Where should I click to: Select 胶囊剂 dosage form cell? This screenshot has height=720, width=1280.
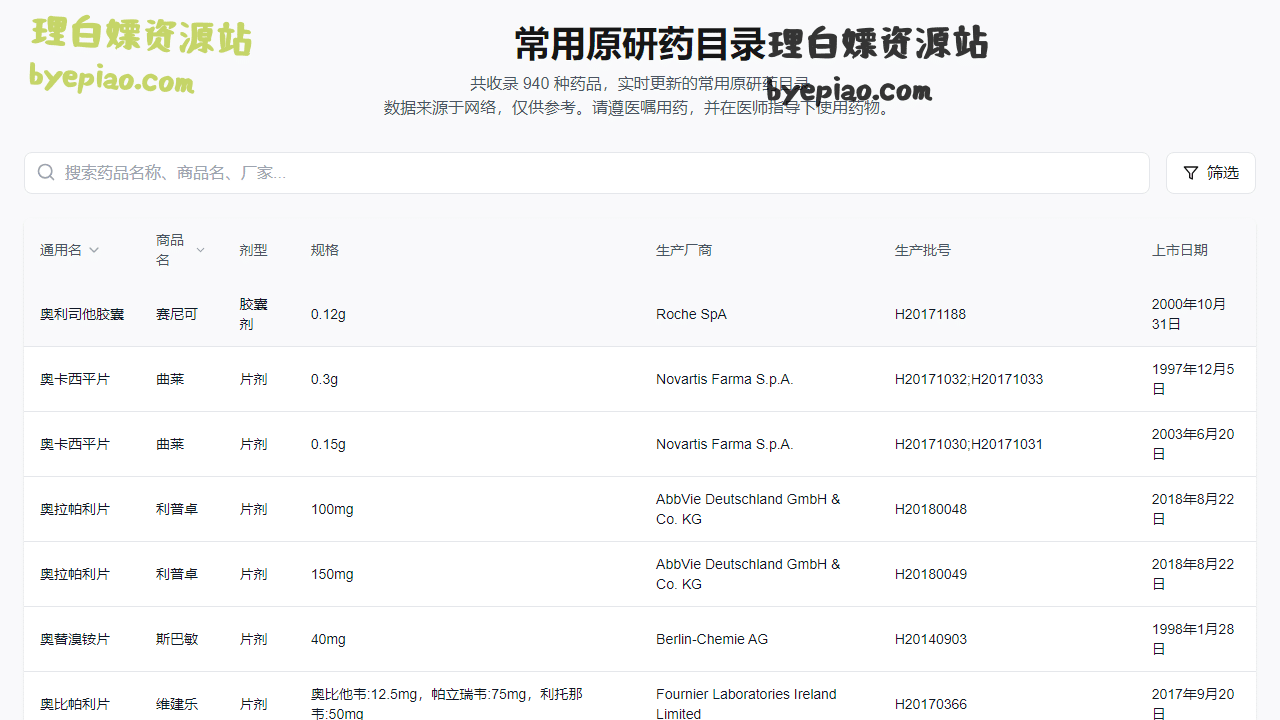254,314
